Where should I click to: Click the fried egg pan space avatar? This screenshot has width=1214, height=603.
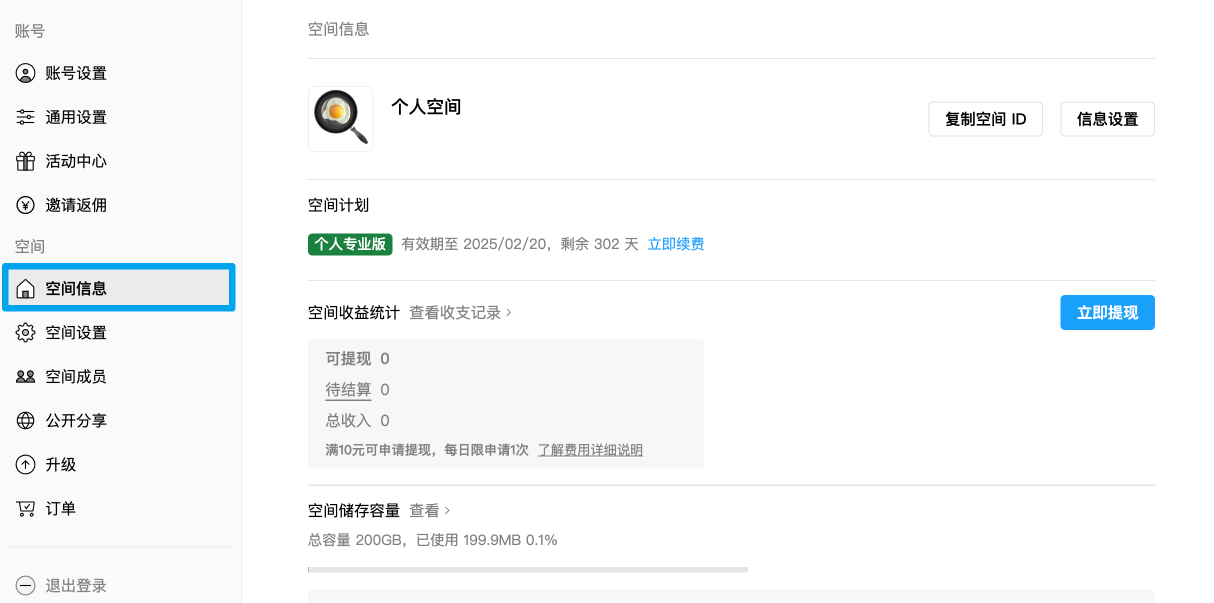[x=341, y=119]
